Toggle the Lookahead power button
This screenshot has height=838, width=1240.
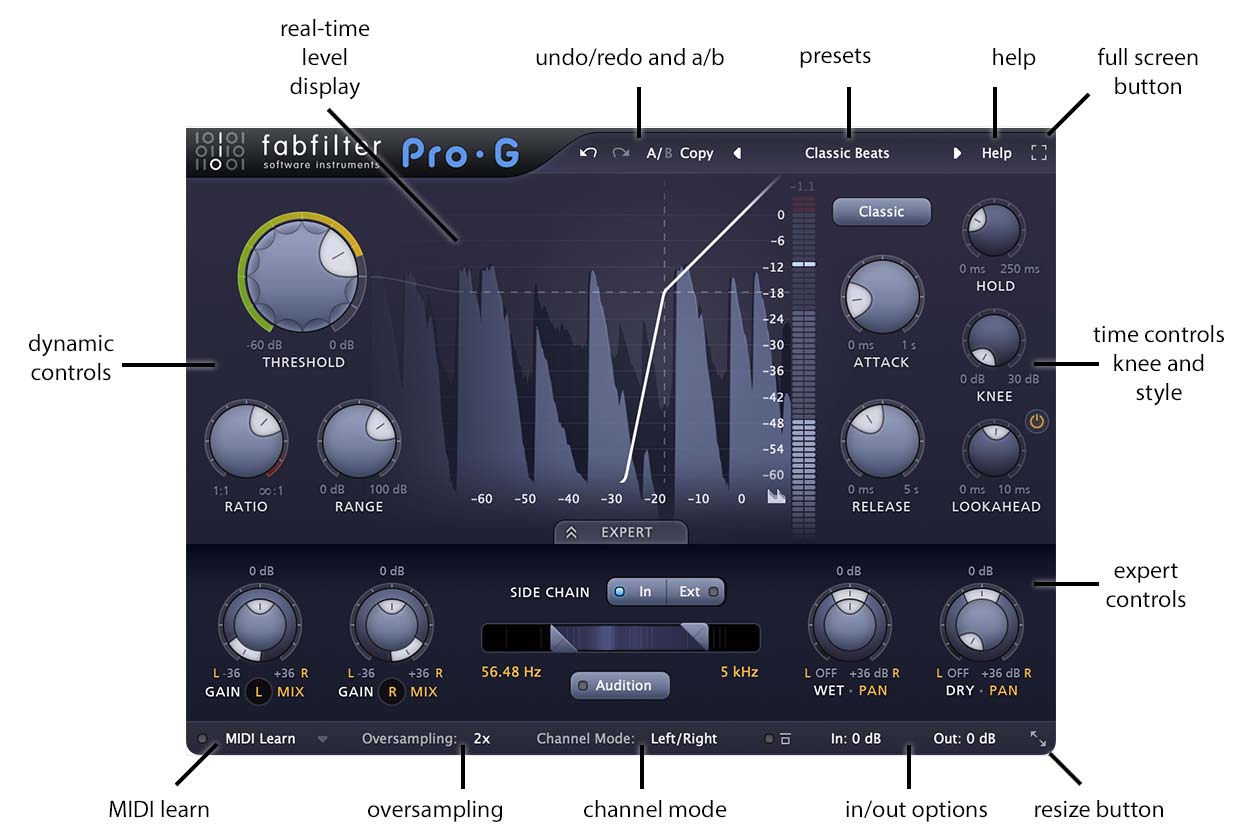[1037, 422]
